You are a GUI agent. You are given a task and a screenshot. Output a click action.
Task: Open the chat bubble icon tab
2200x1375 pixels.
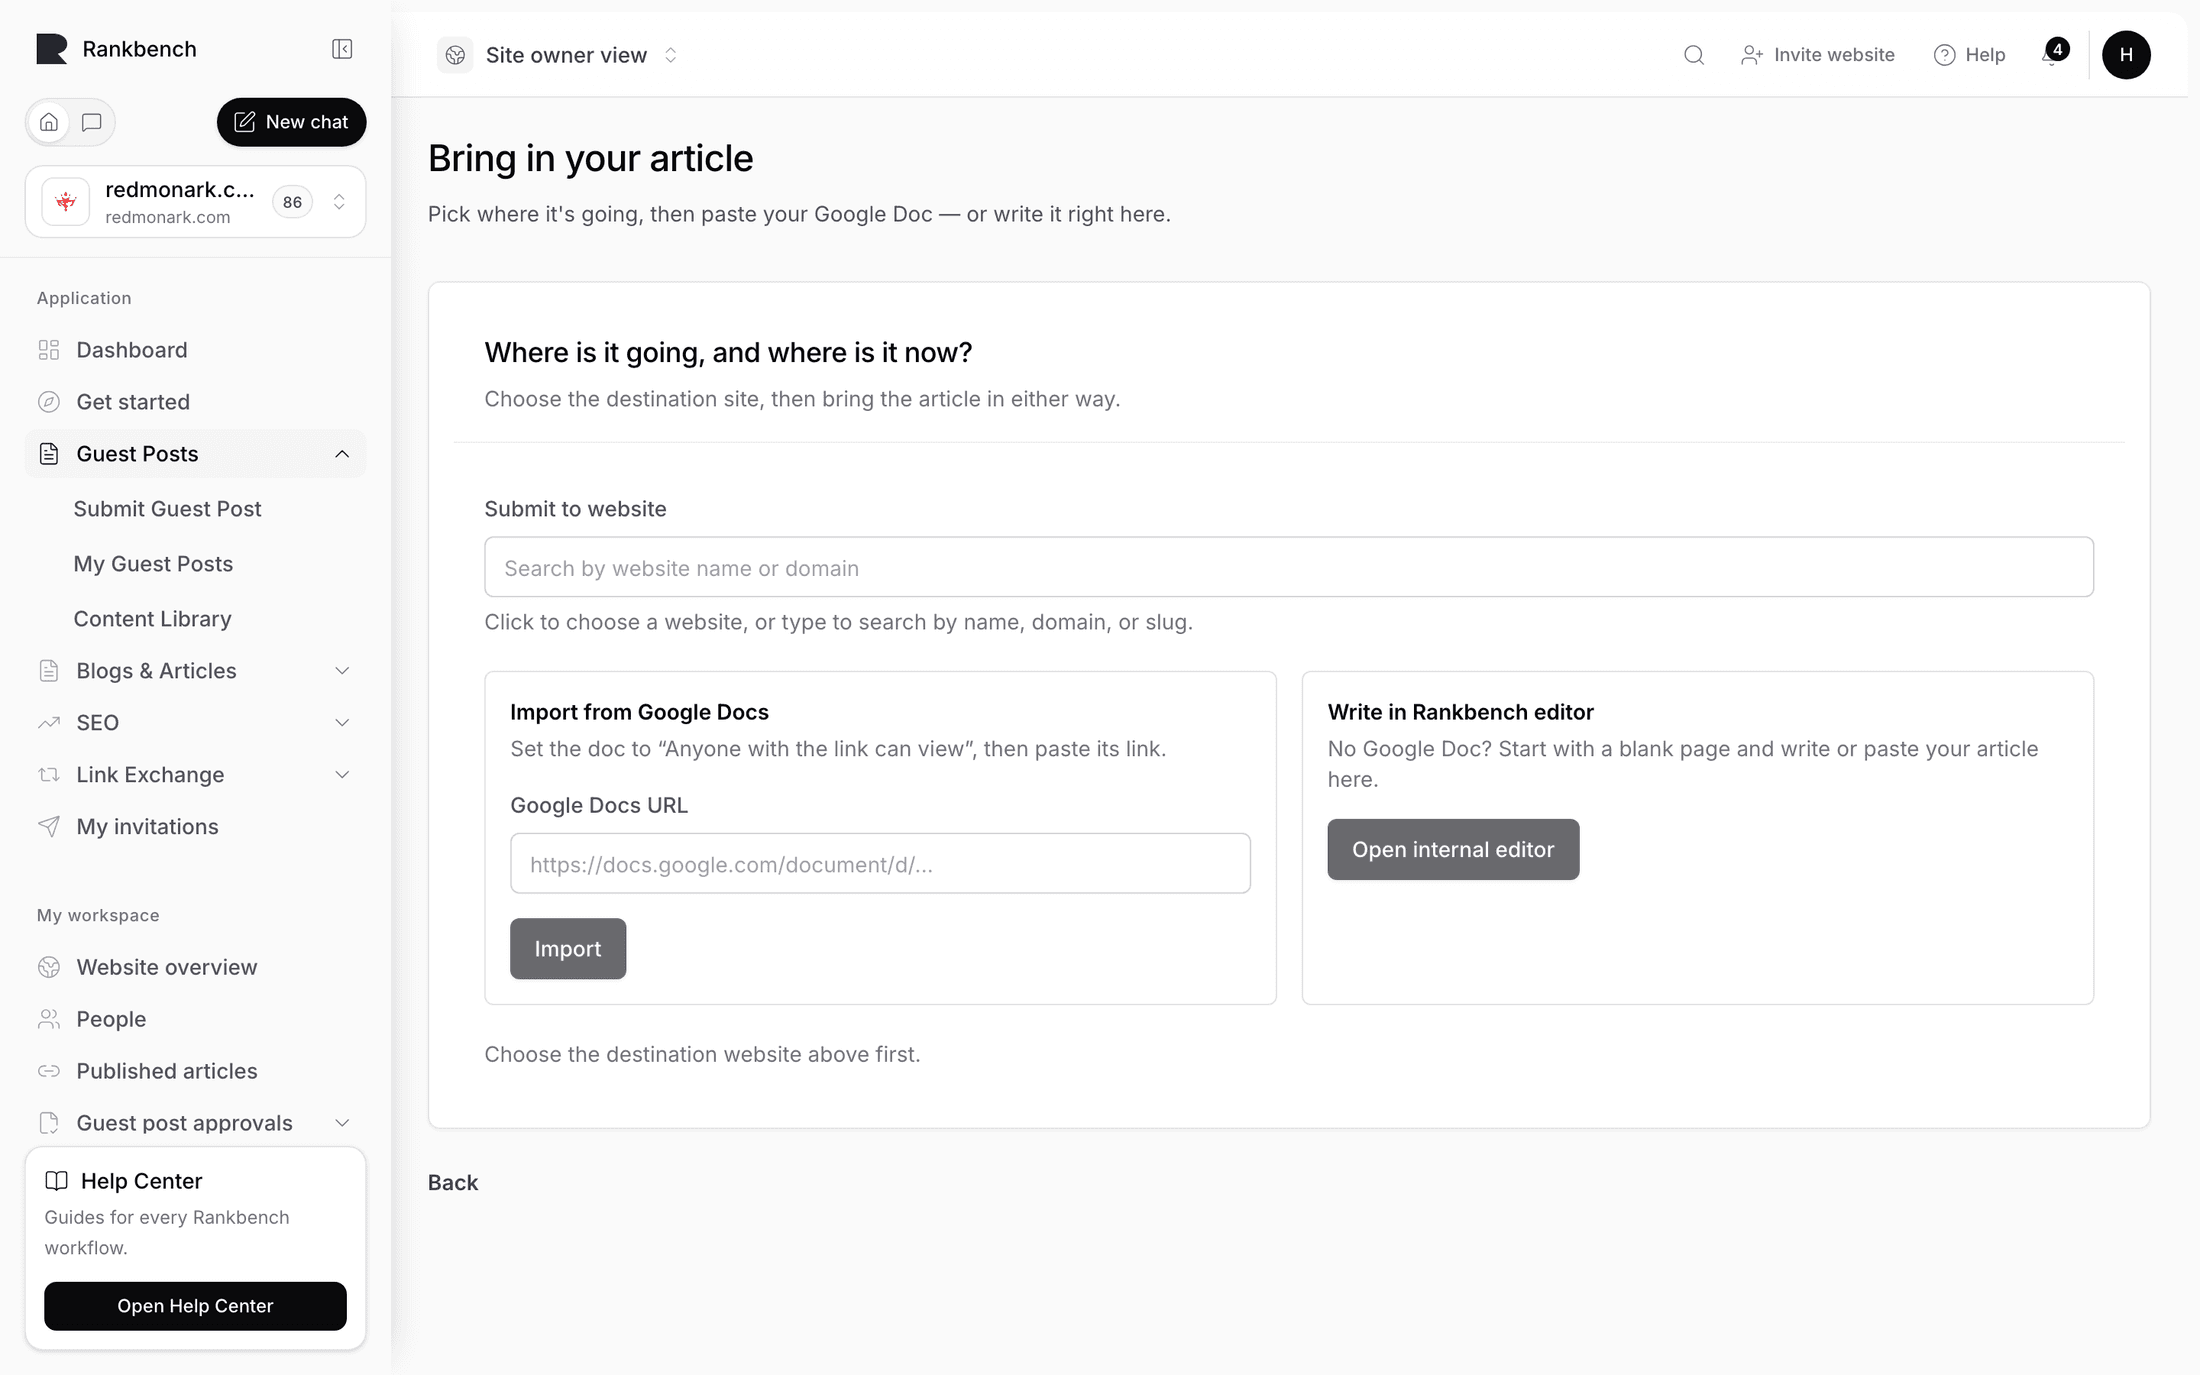pyautogui.click(x=92, y=122)
